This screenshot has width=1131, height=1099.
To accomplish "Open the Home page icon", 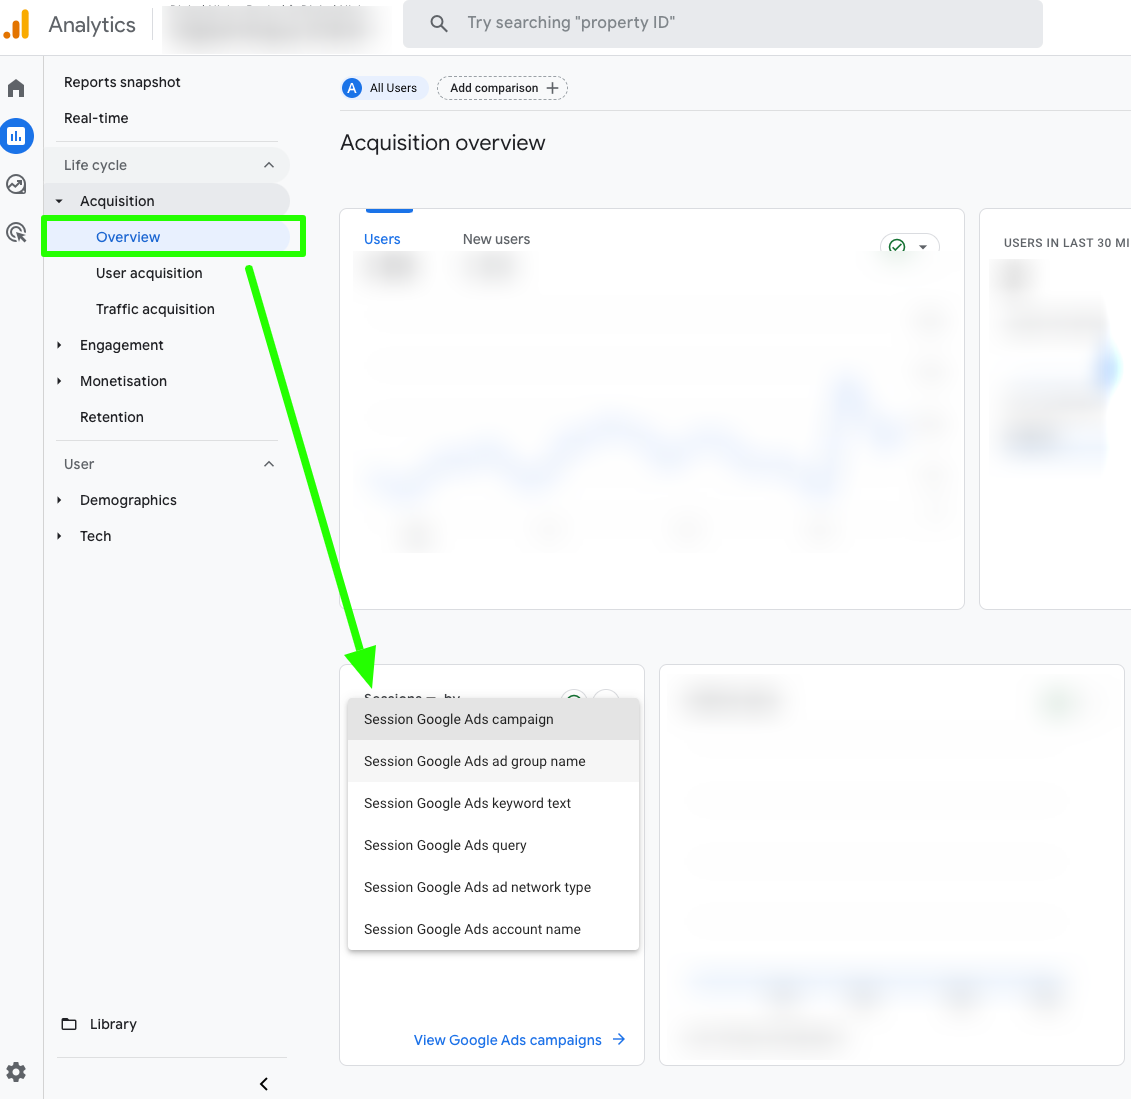I will coord(16,88).
